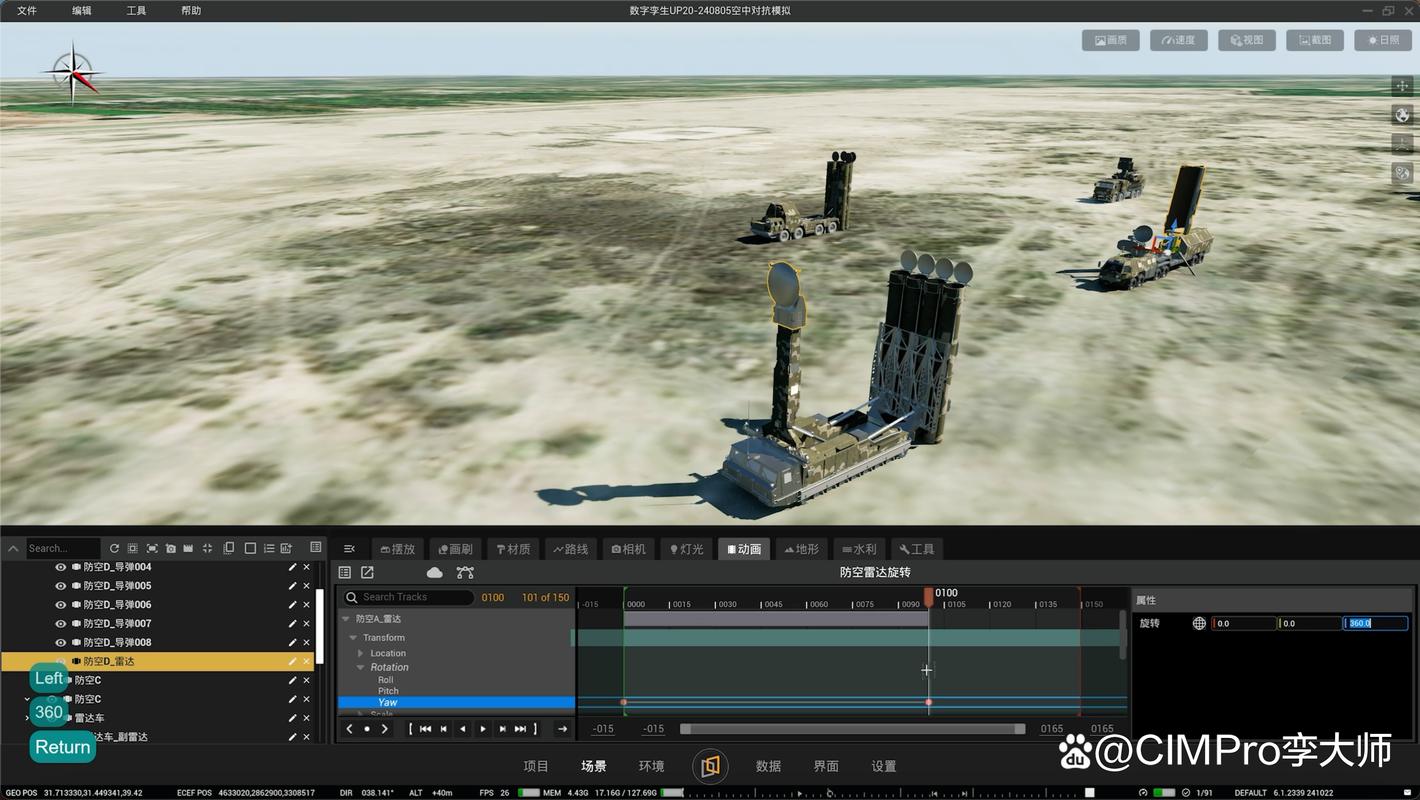The height and width of the screenshot is (800, 1420).
Task: Click the list view icon in tree toolbar
Action: tap(269, 548)
